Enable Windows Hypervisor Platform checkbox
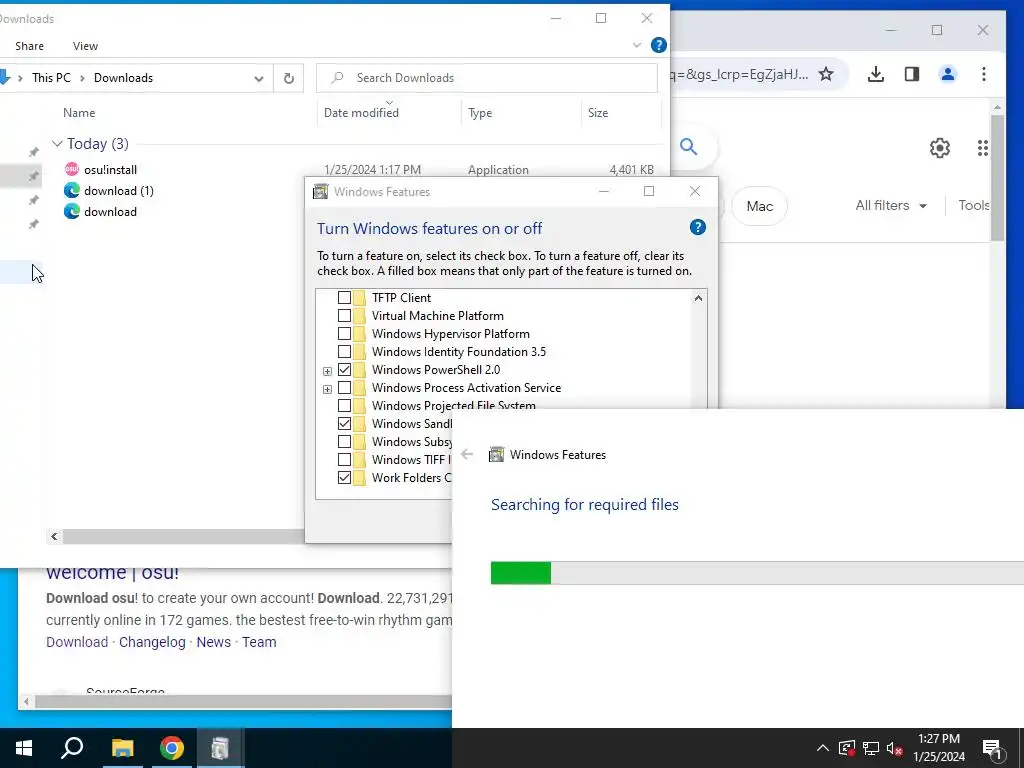Screen dimensions: 1024x768 344,334
